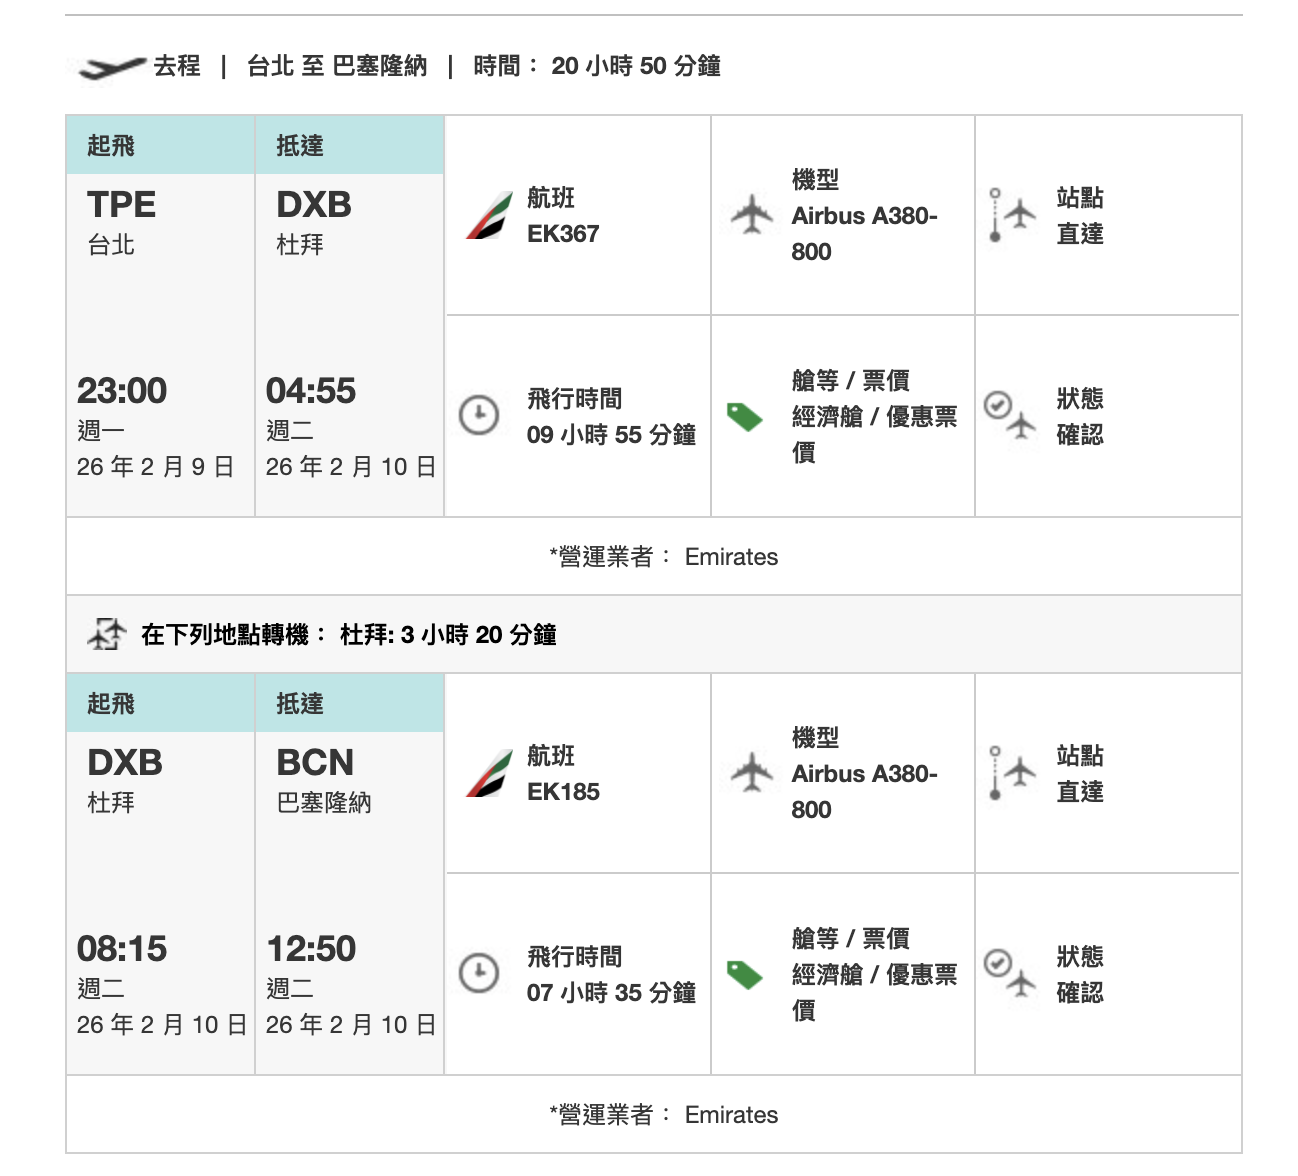Click the Emirates logo next to EK185

pyautogui.click(x=489, y=774)
